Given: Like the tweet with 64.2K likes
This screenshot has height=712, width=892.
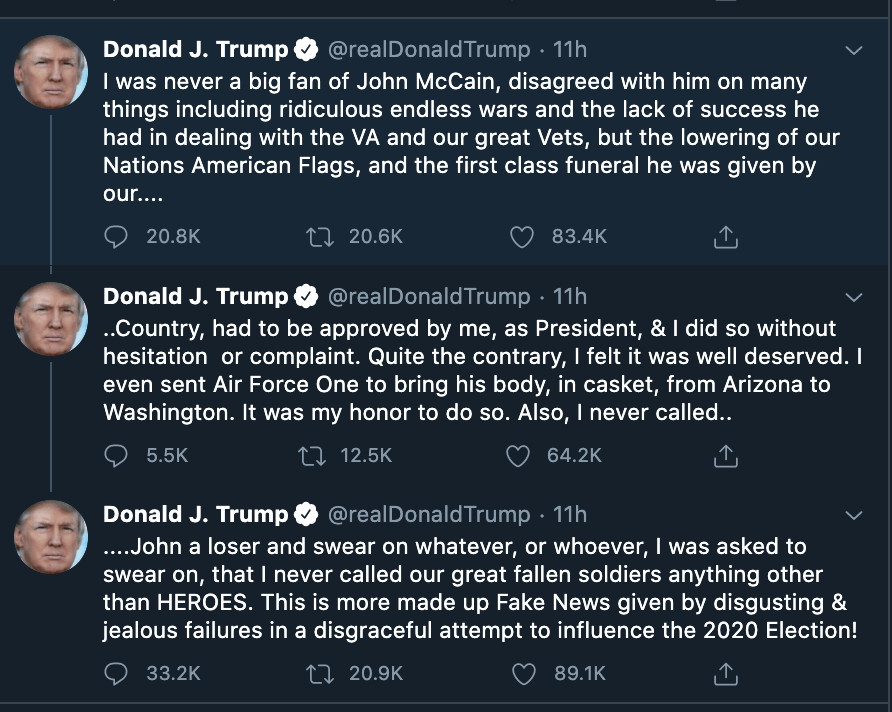Looking at the screenshot, I should pyautogui.click(x=517, y=456).
